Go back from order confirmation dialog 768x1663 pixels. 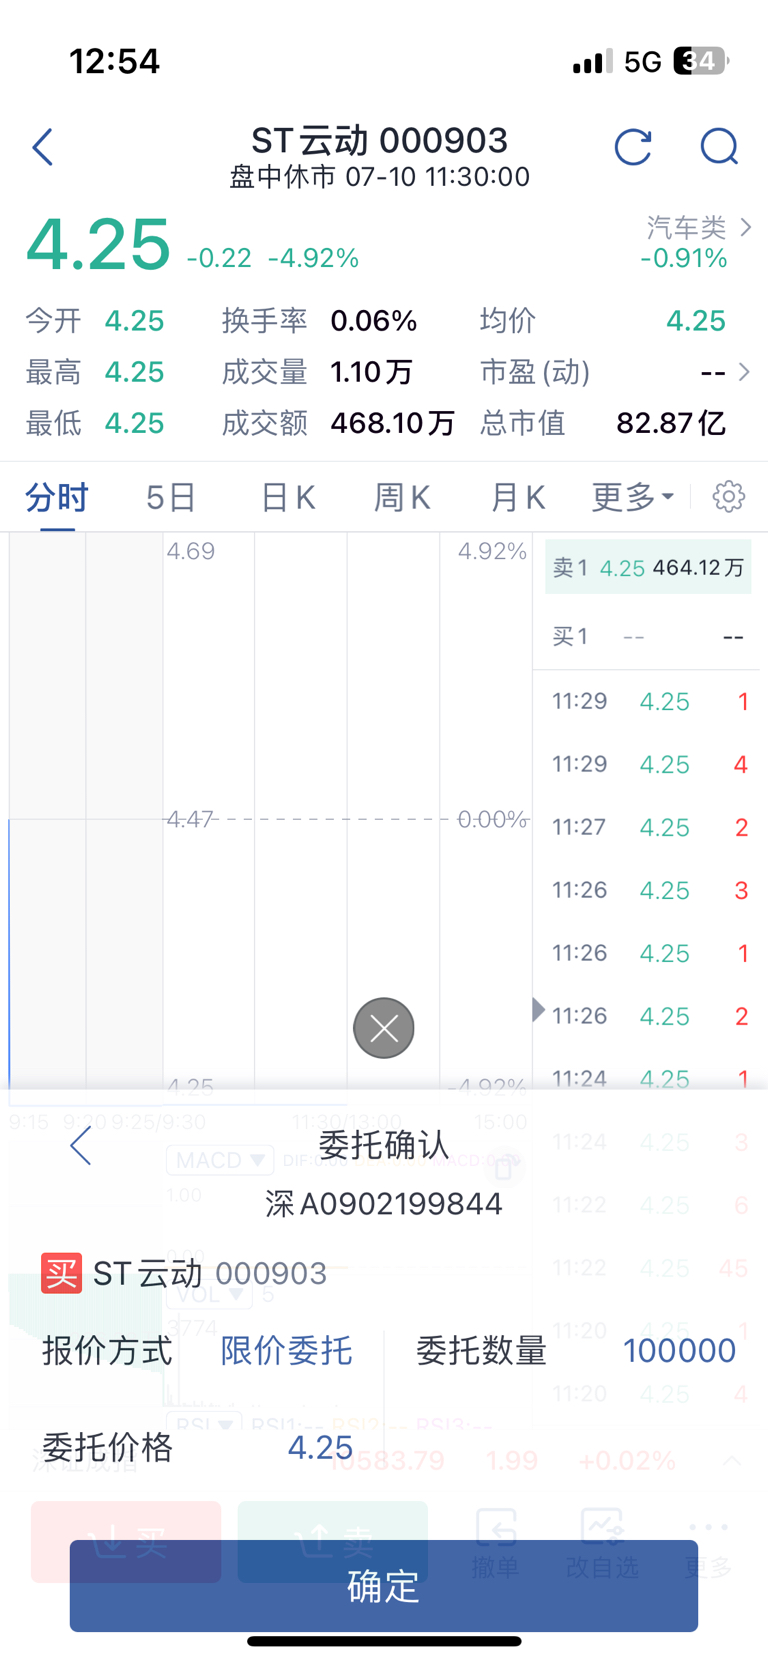pyautogui.click(x=81, y=1145)
